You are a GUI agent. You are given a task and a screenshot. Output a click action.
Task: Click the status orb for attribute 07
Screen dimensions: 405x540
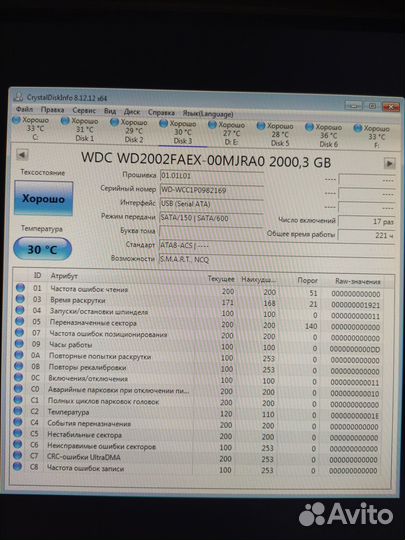(19, 332)
